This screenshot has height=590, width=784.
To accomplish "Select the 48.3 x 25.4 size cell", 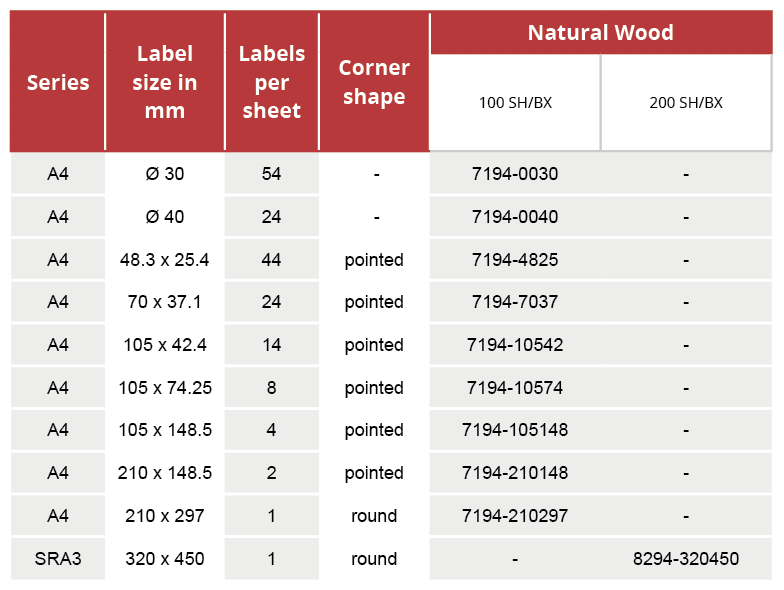I will pos(164,260).
